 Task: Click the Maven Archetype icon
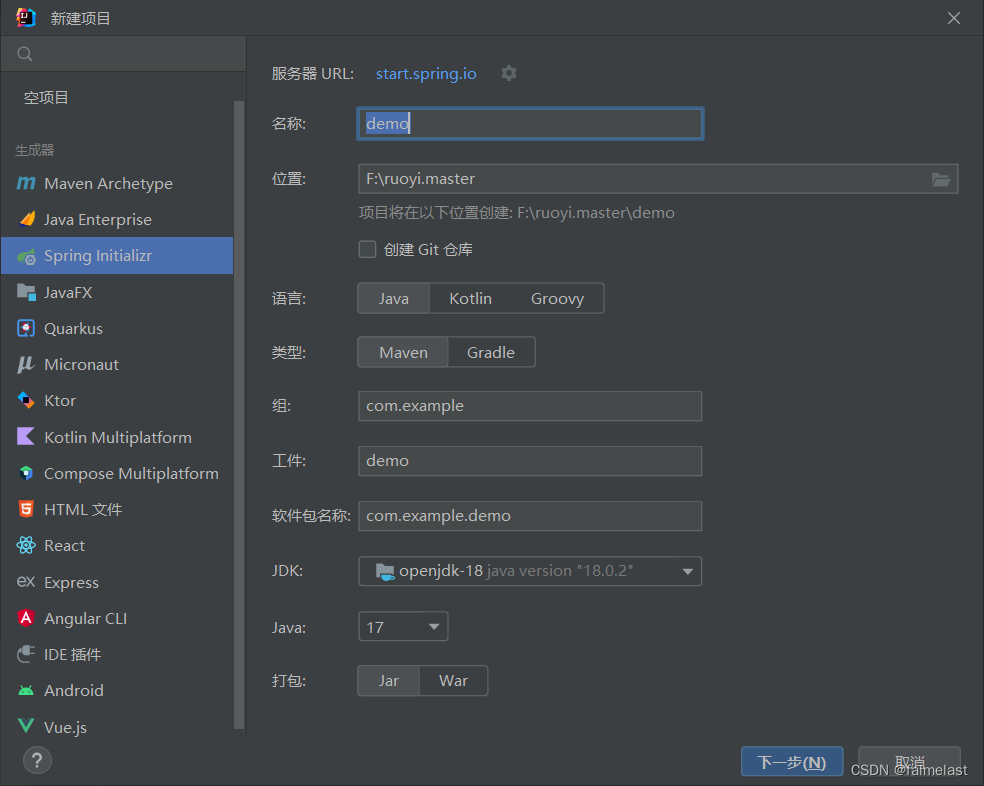pos(26,183)
